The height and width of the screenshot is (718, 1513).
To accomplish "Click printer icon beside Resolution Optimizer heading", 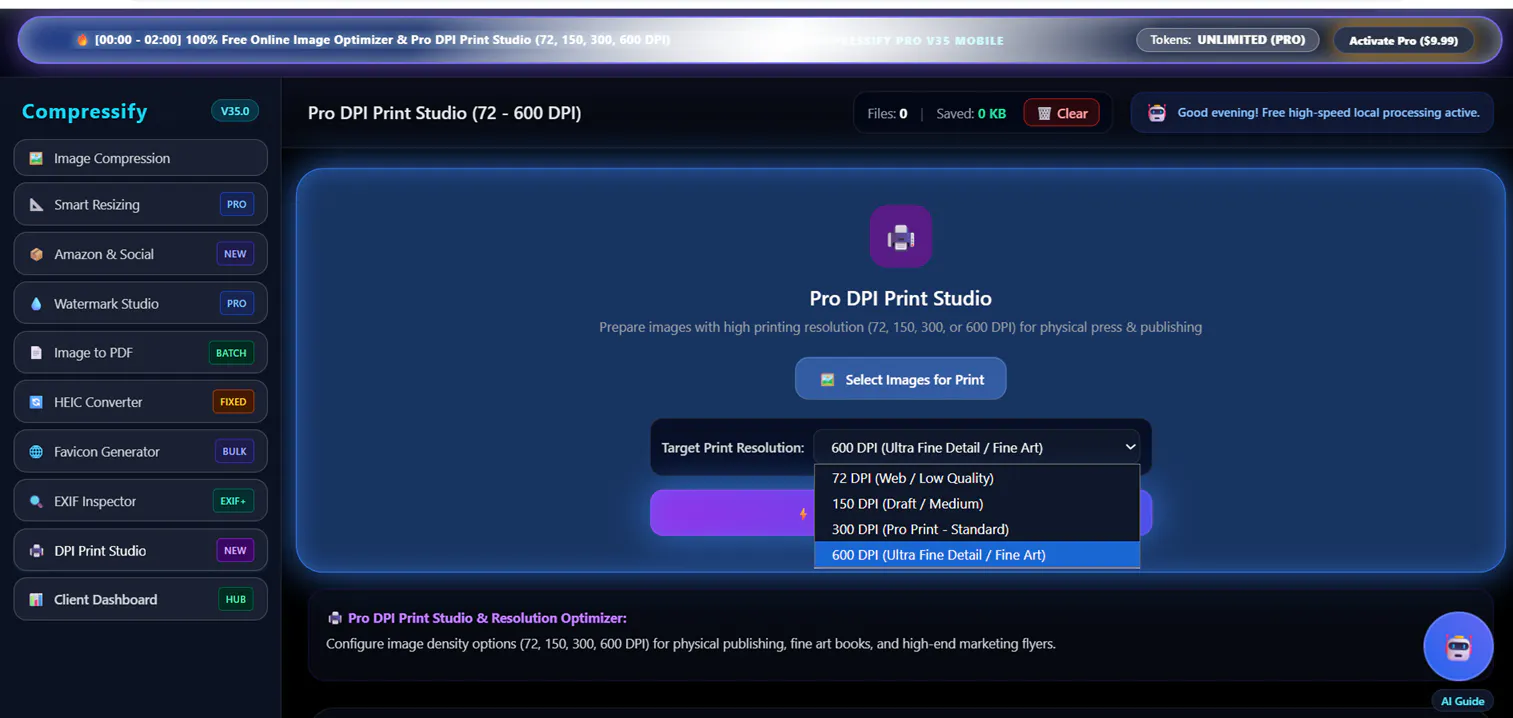I will point(335,619).
